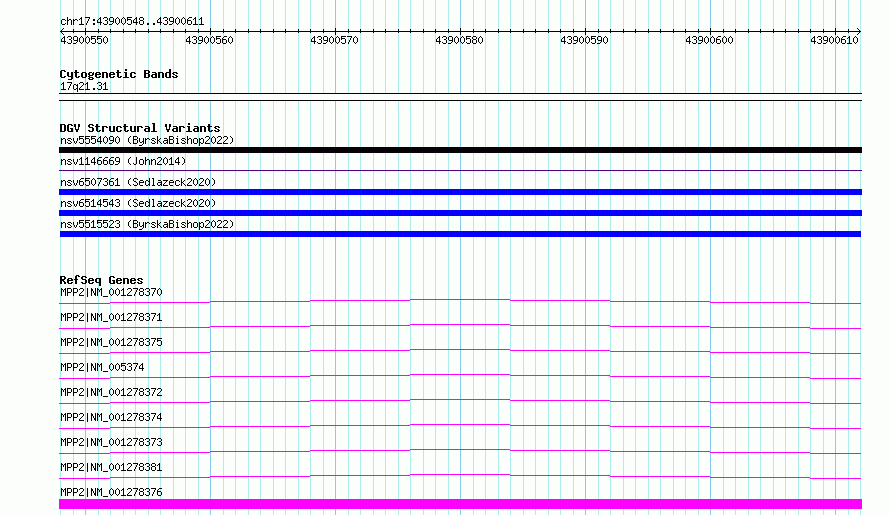Click ruler tick label 43900580
Viewport: 890px width, 515px height.
pyautogui.click(x=459, y=40)
